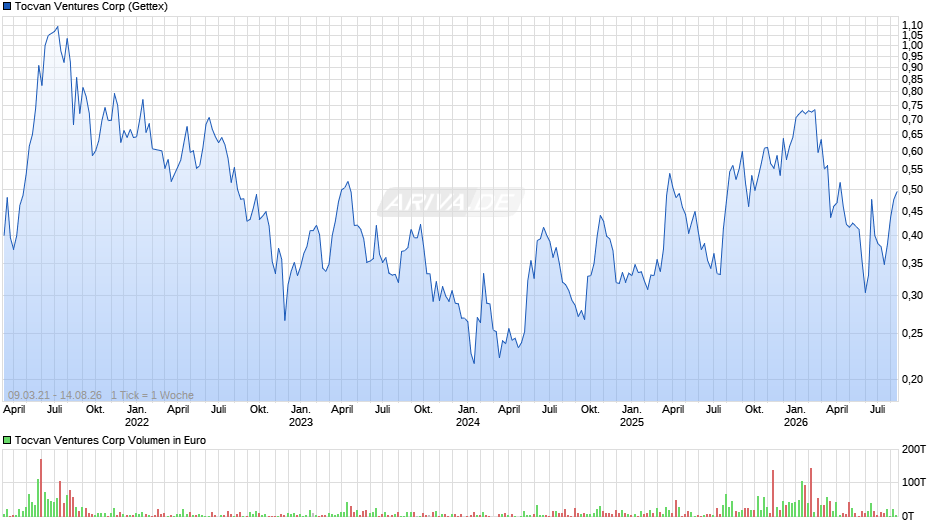This screenshot has width=940, height=526.
Task: Click the '1 Tick = 1 Woche' label
Action: (152, 395)
